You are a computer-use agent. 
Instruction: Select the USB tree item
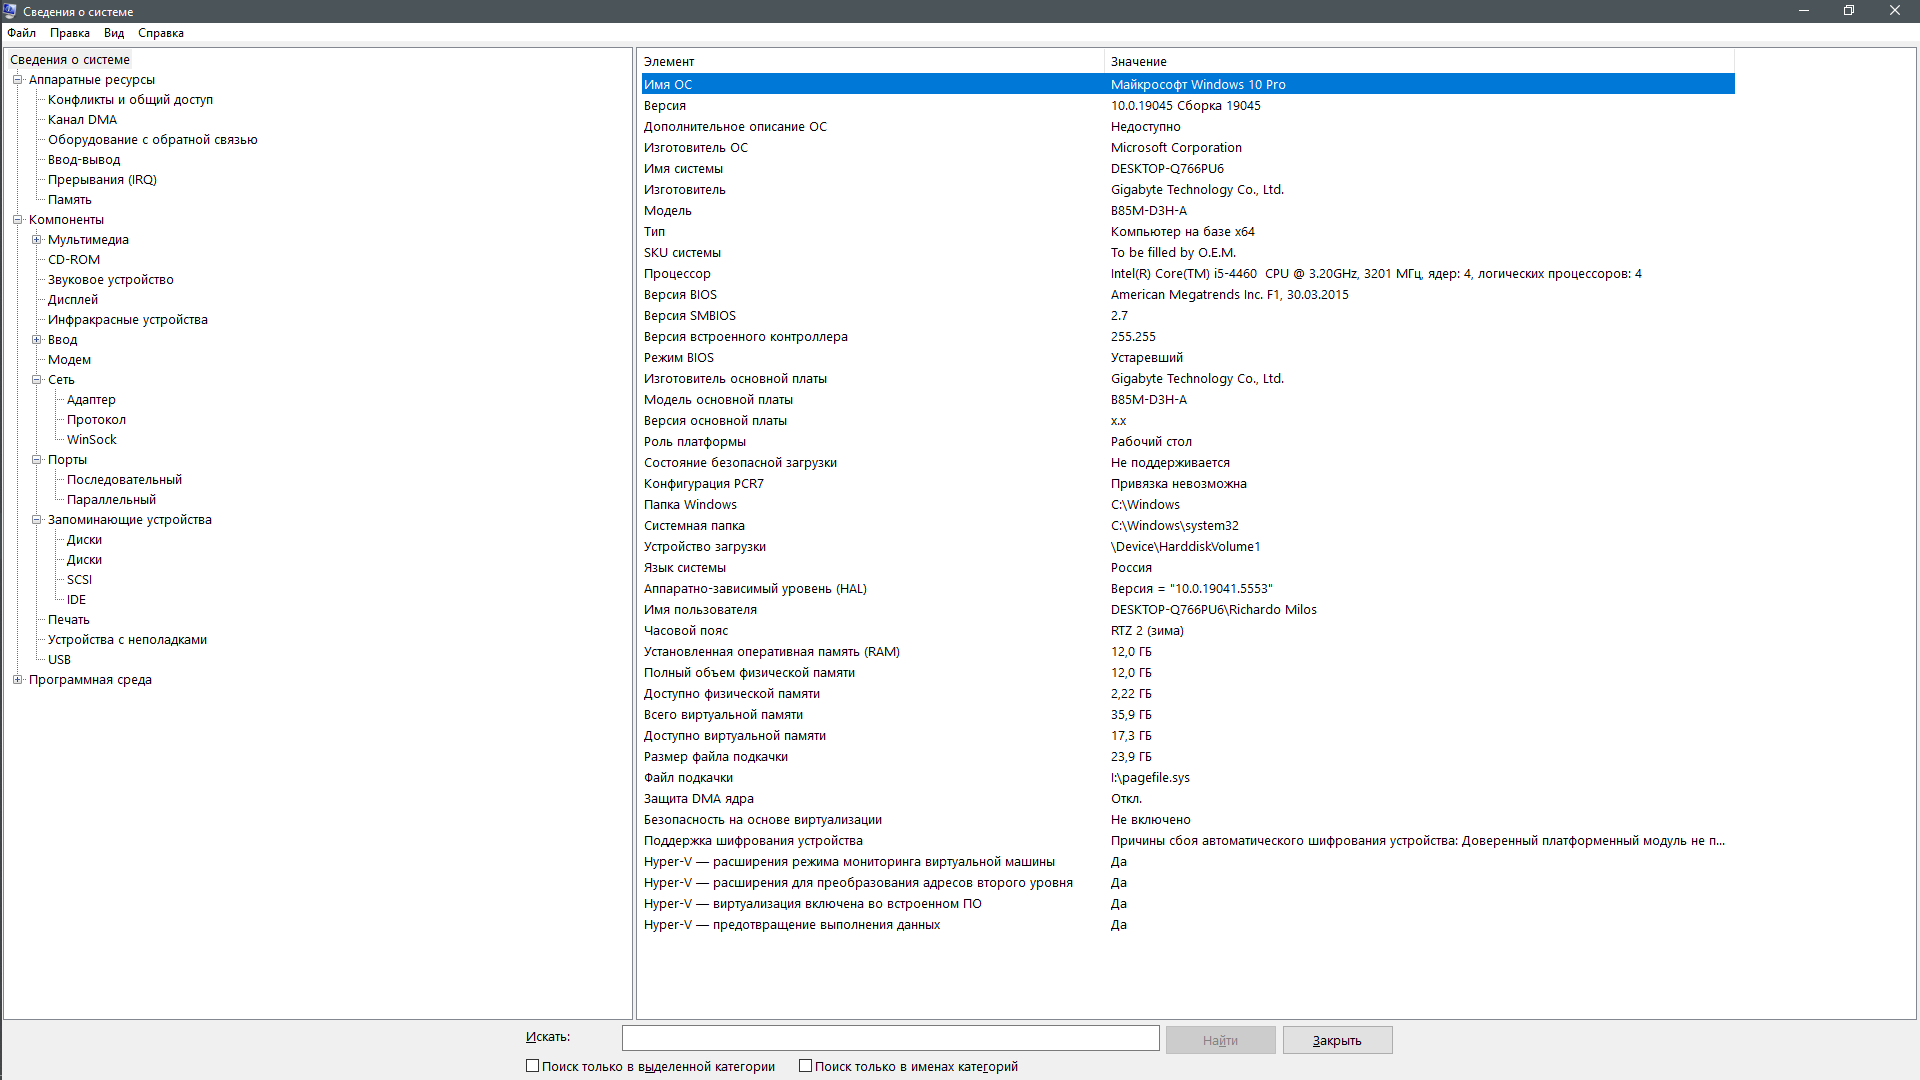pyautogui.click(x=59, y=660)
